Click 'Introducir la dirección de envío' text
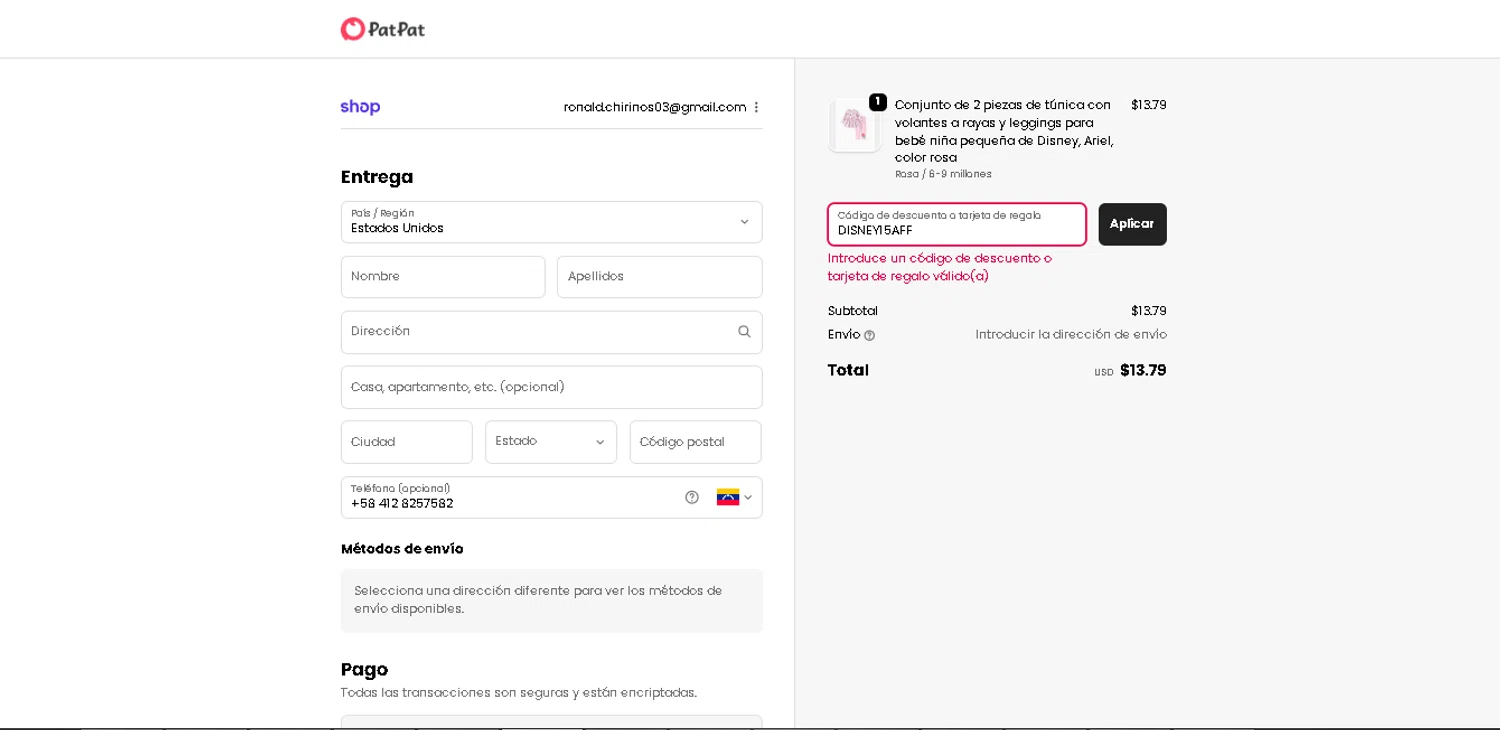 (1071, 334)
